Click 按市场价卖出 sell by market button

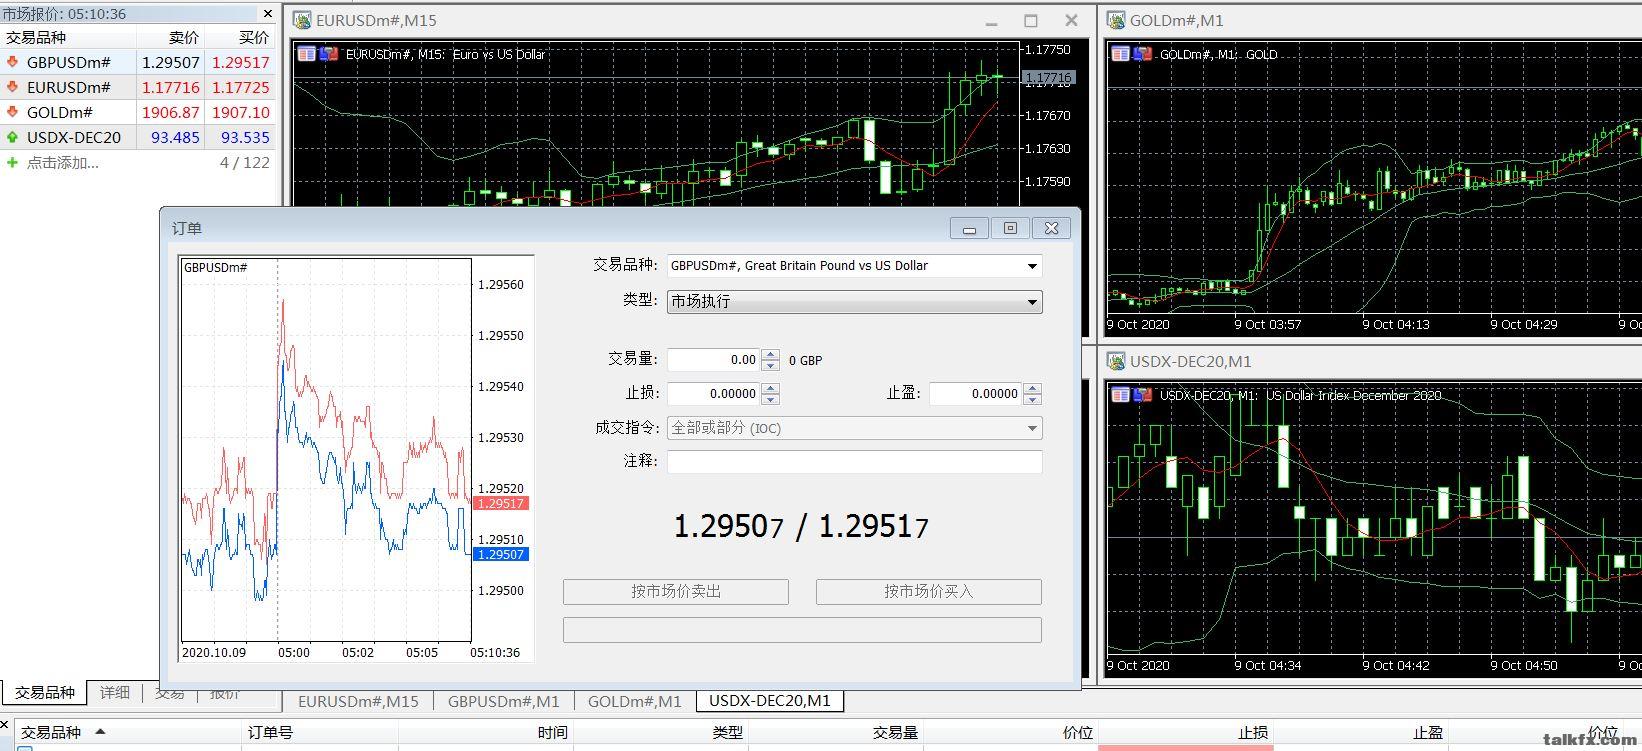click(x=676, y=592)
